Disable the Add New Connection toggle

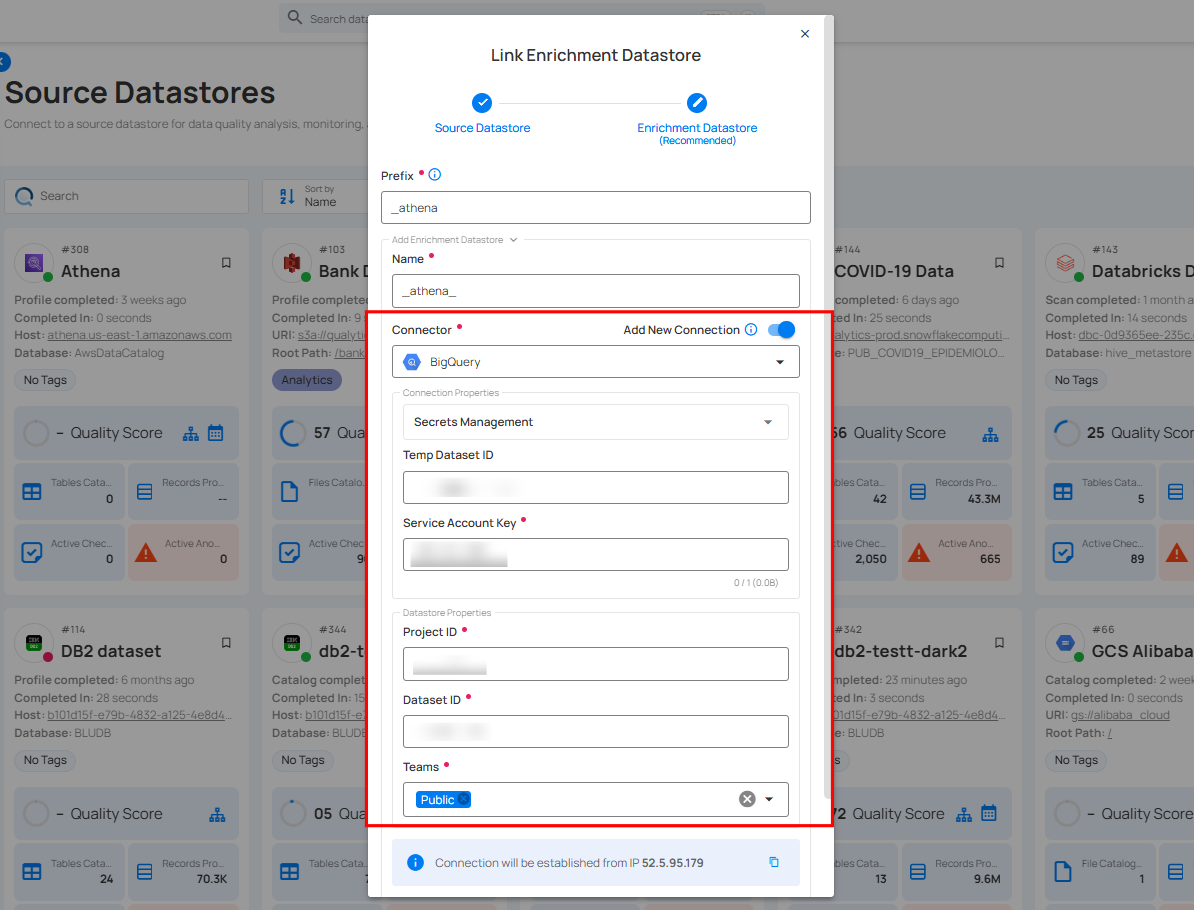[781, 330]
